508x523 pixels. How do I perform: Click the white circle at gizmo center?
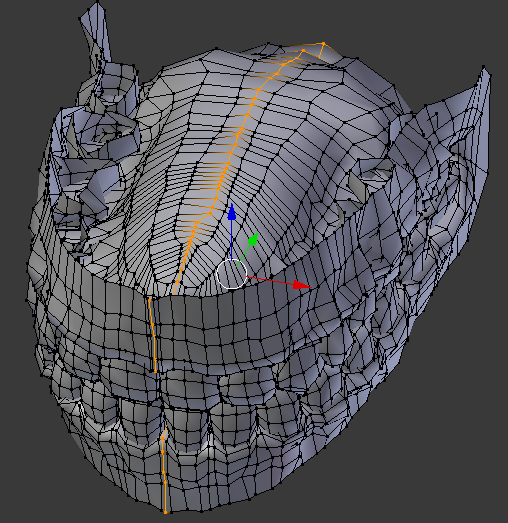click(x=232, y=274)
